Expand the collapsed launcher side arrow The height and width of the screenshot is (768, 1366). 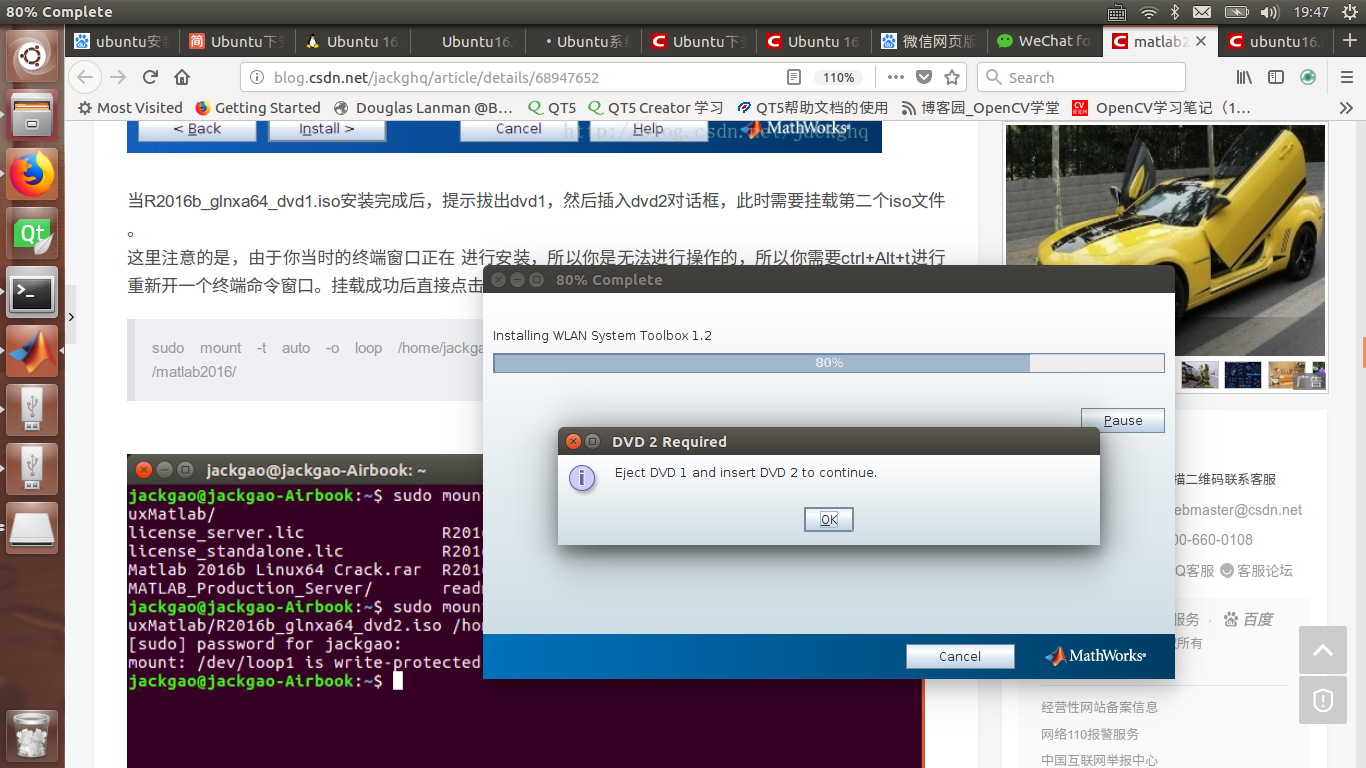click(x=71, y=317)
